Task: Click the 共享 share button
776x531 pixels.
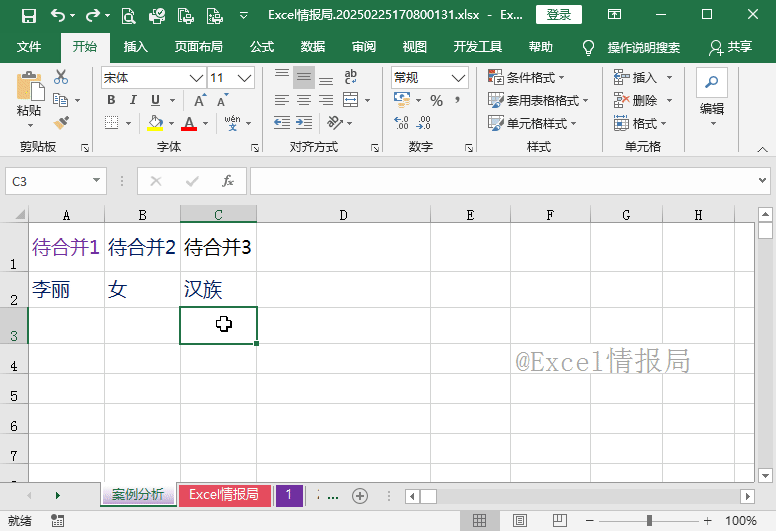Action: pyautogui.click(x=730, y=47)
